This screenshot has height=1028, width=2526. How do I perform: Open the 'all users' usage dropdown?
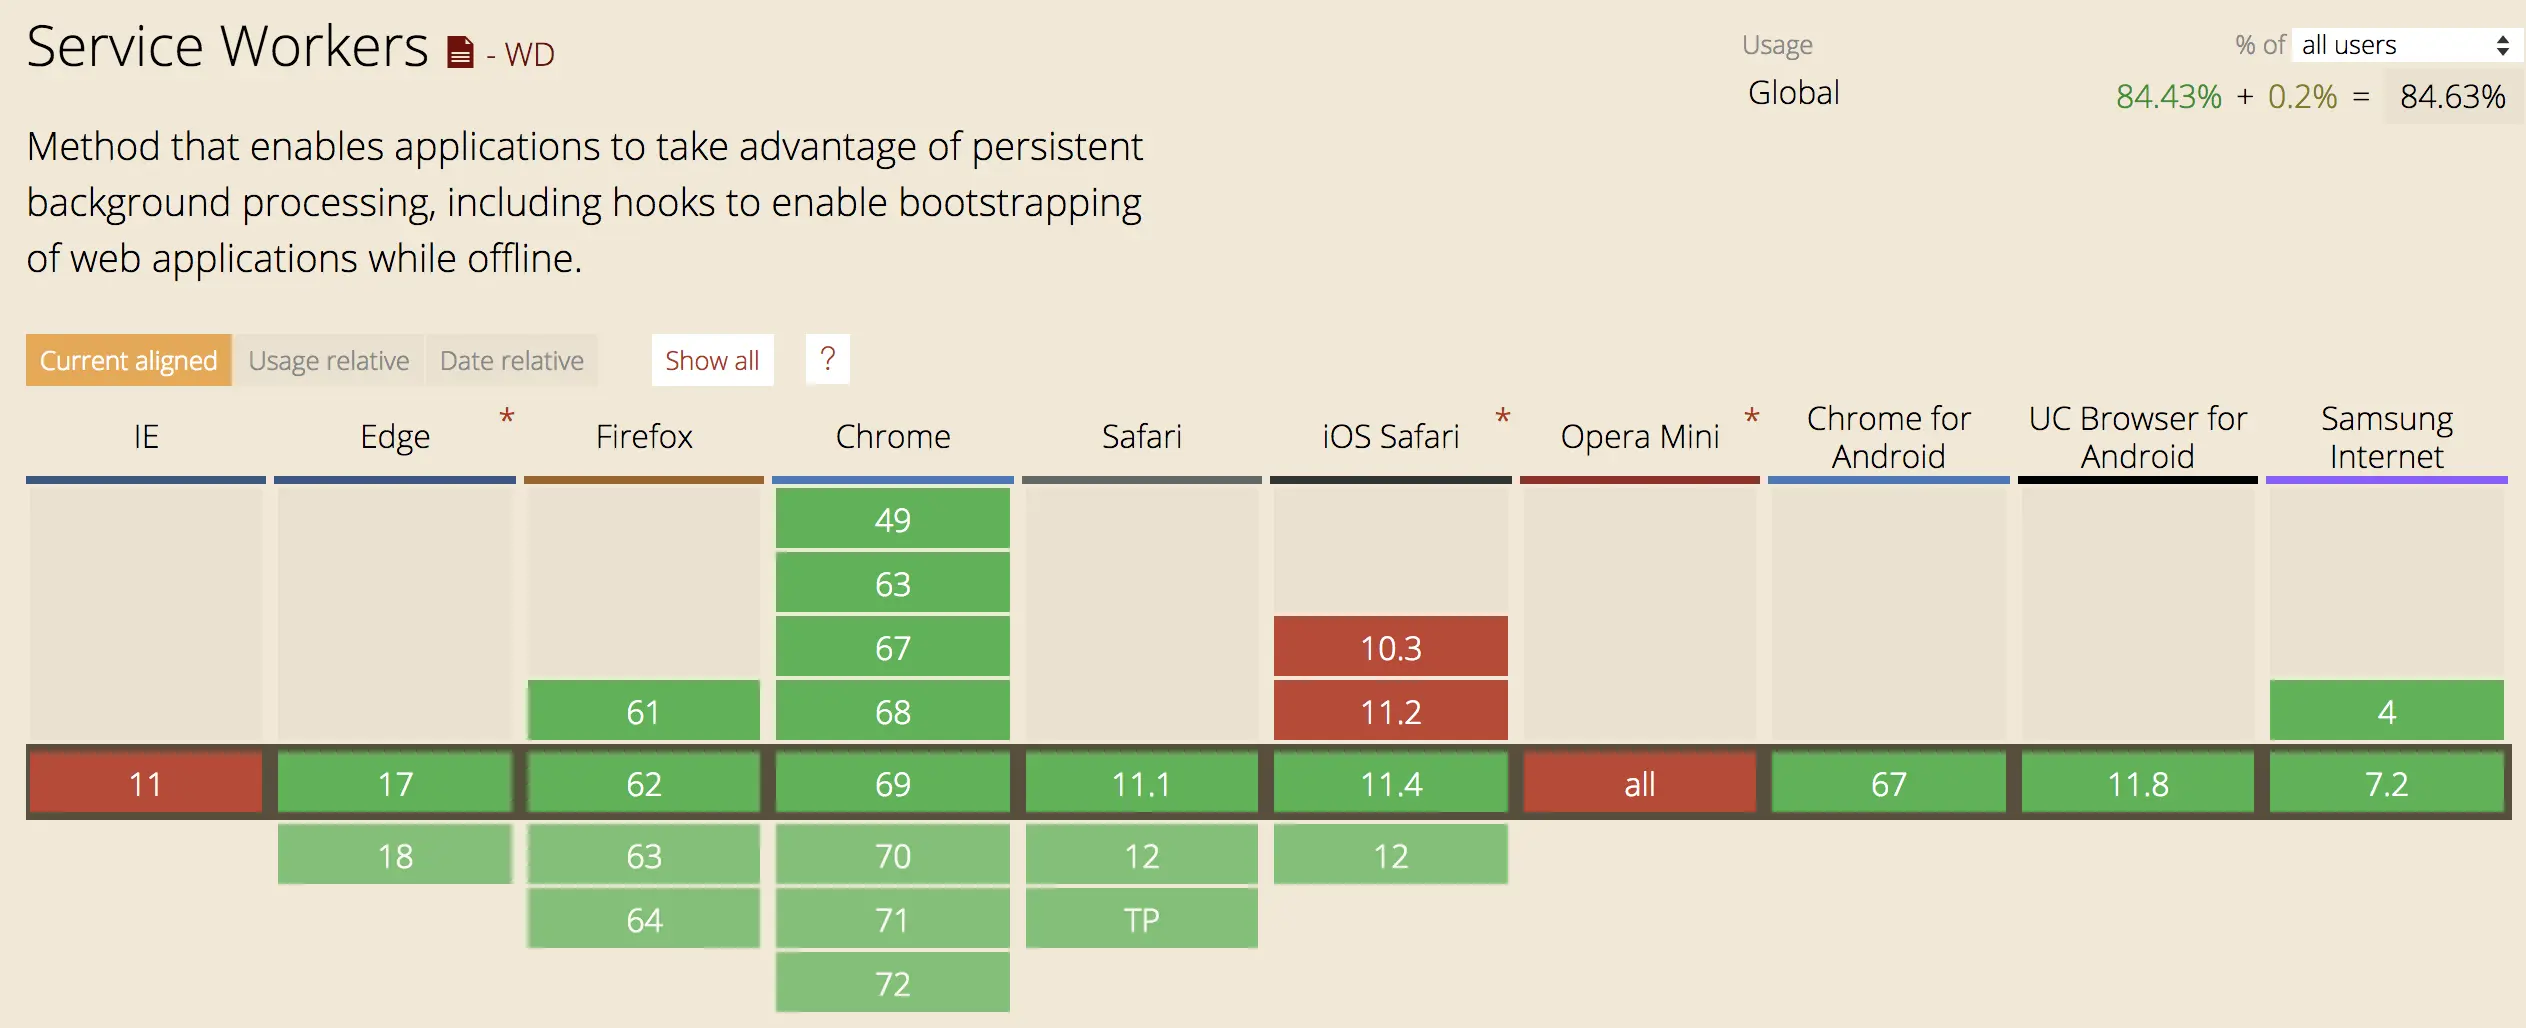(x=2405, y=45)
